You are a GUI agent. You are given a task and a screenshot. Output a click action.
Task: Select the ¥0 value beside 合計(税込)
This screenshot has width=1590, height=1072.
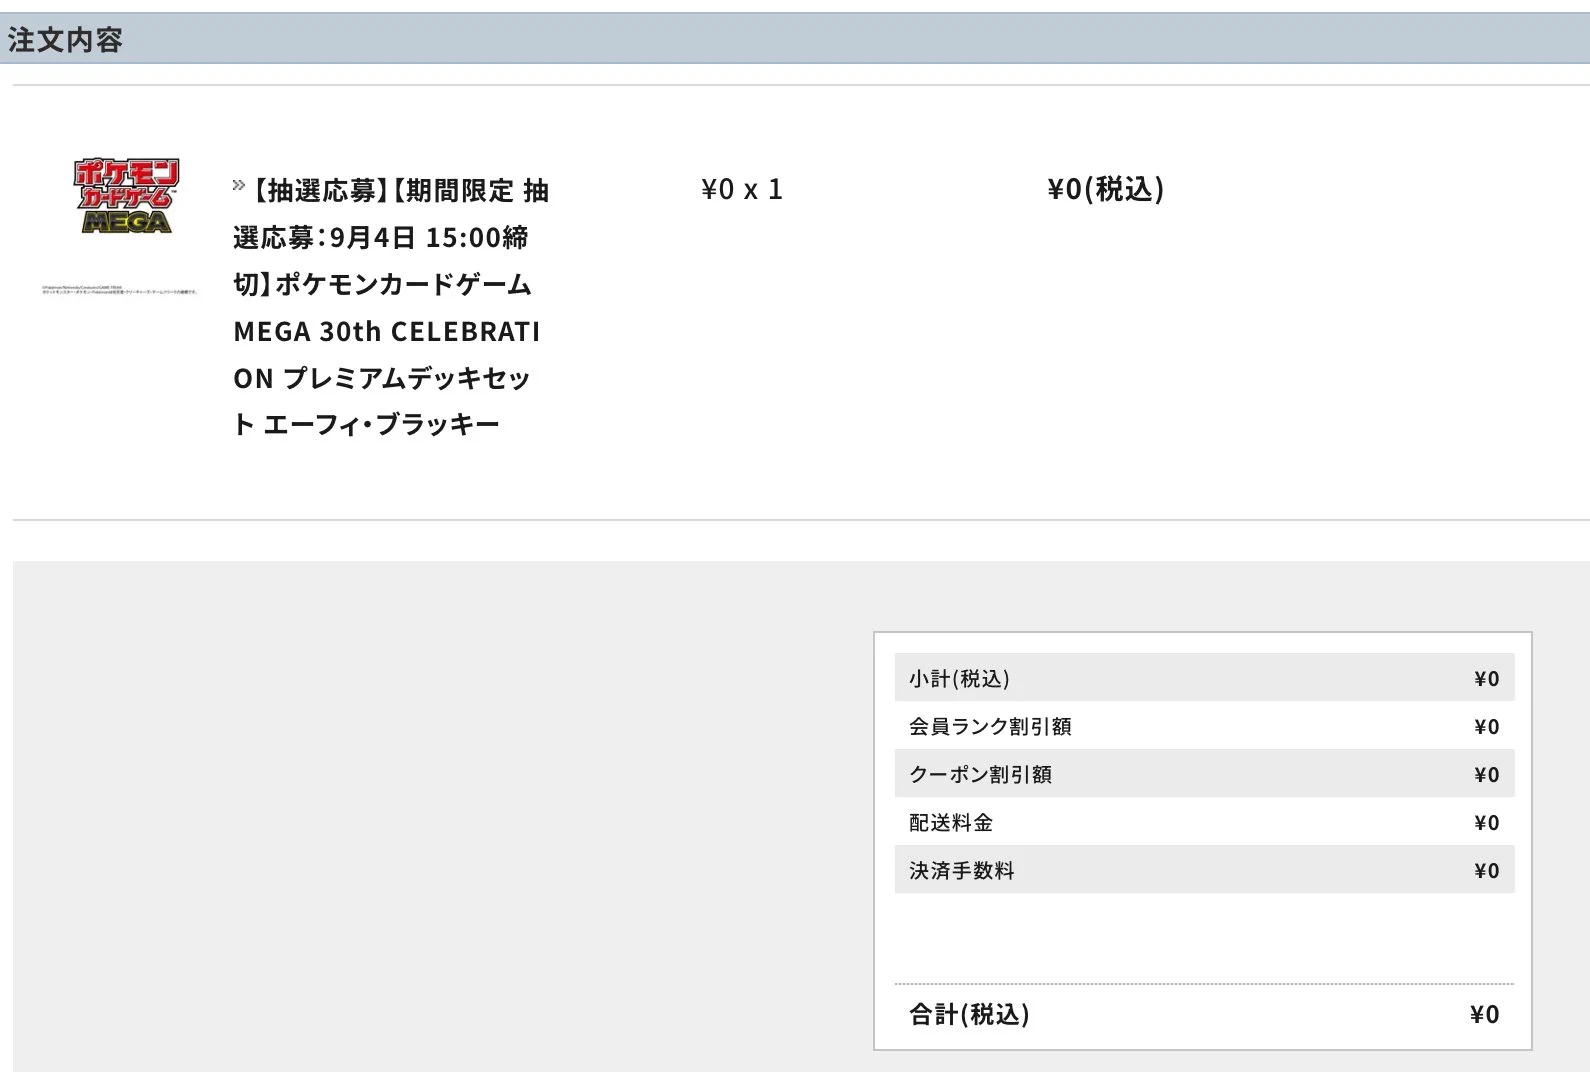coord(1485,1015)
